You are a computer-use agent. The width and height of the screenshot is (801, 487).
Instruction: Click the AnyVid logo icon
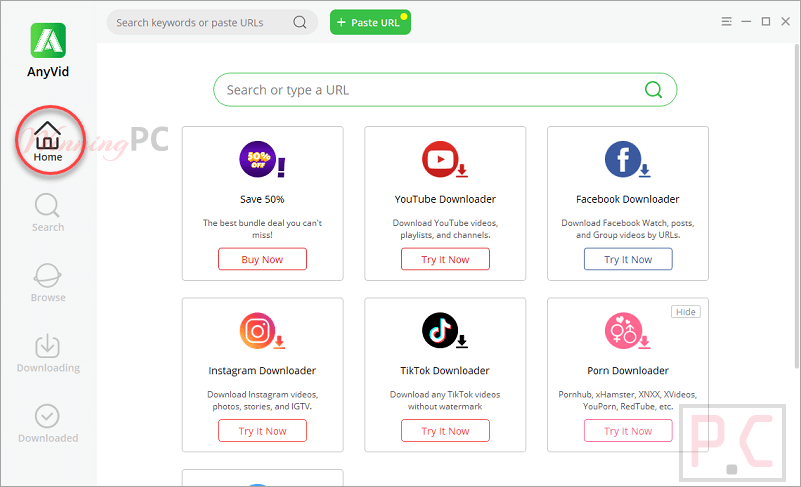(48, 40)
